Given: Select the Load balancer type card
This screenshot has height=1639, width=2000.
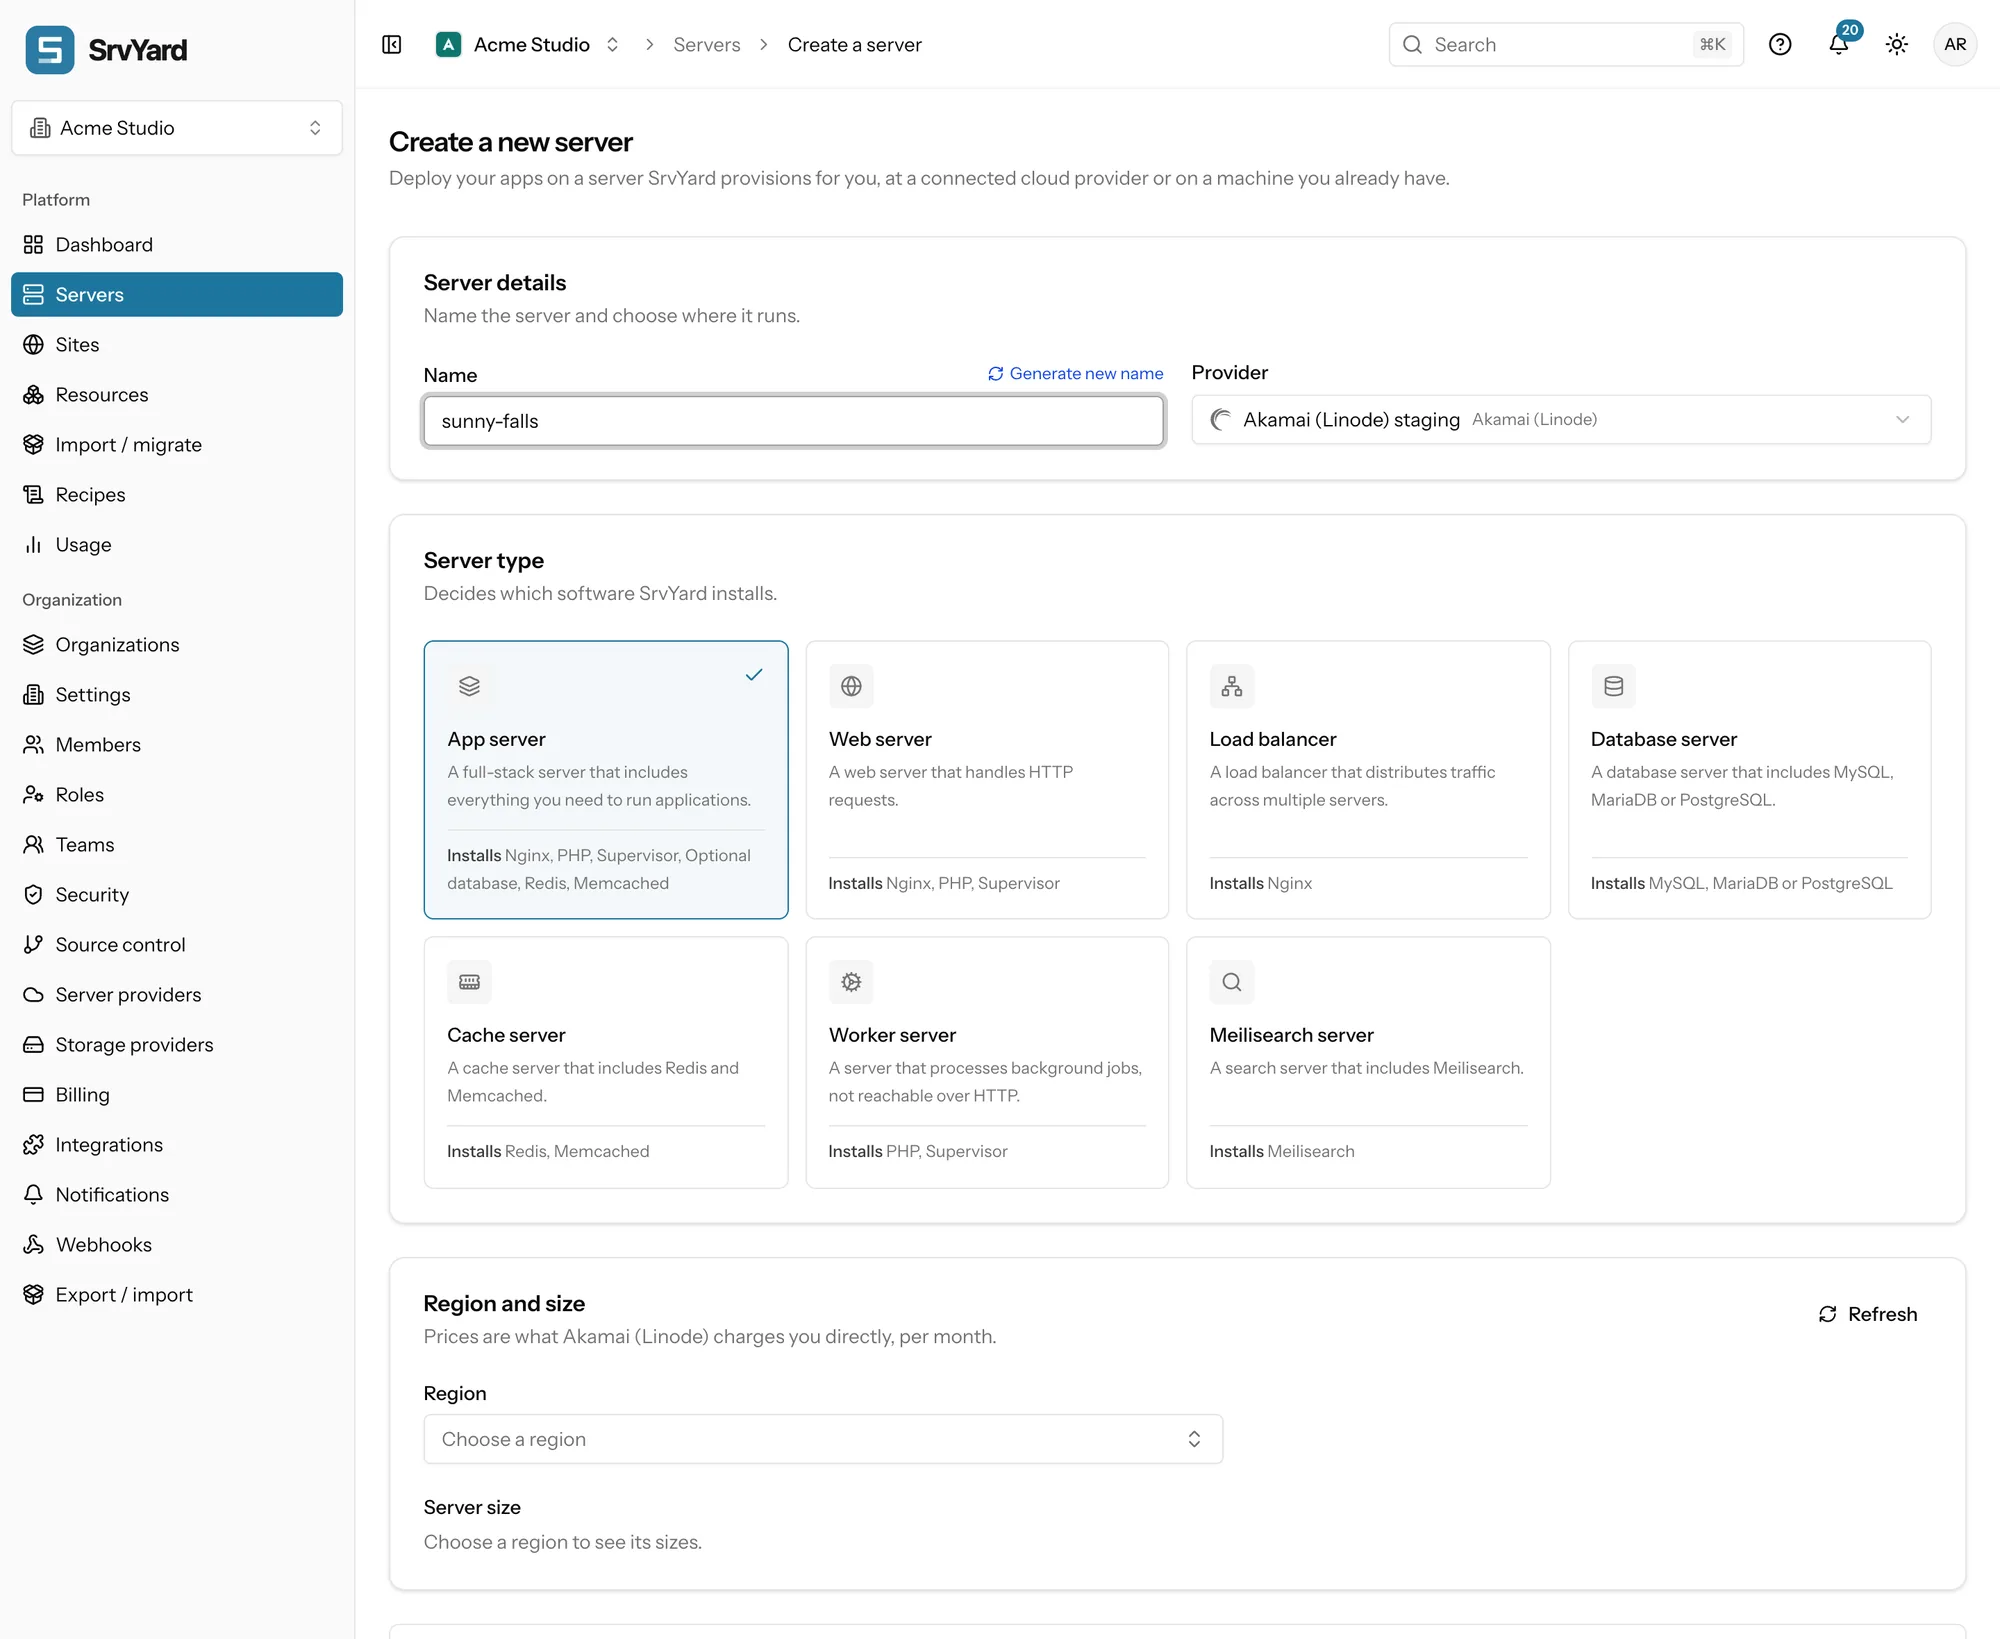Looking at the screenshot, I should pyautogui.click(x=1368, y=780).
